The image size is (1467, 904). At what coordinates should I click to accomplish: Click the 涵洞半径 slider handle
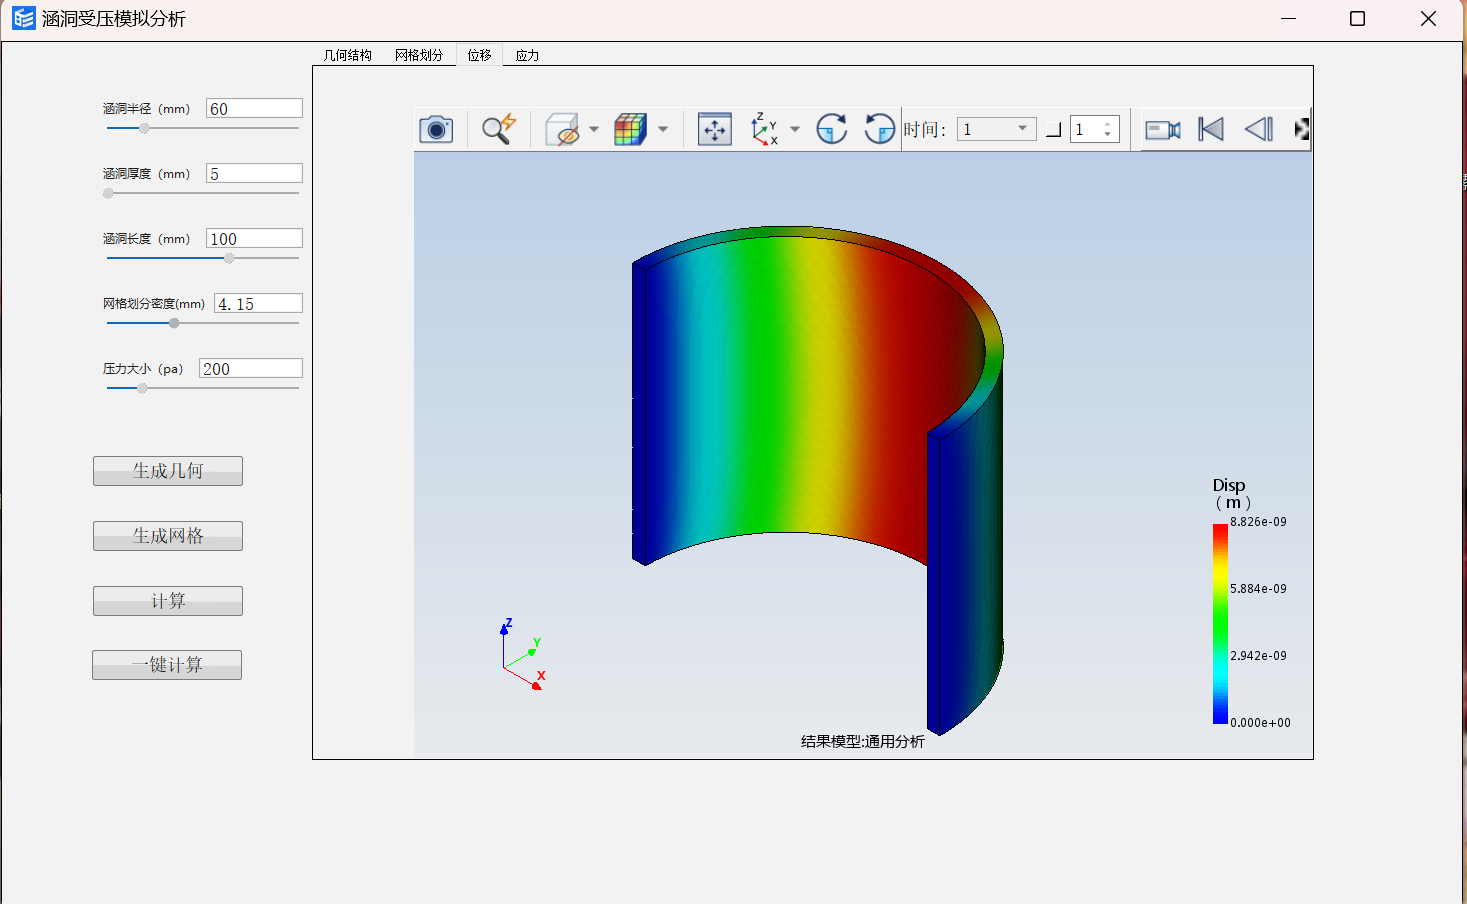144,128
